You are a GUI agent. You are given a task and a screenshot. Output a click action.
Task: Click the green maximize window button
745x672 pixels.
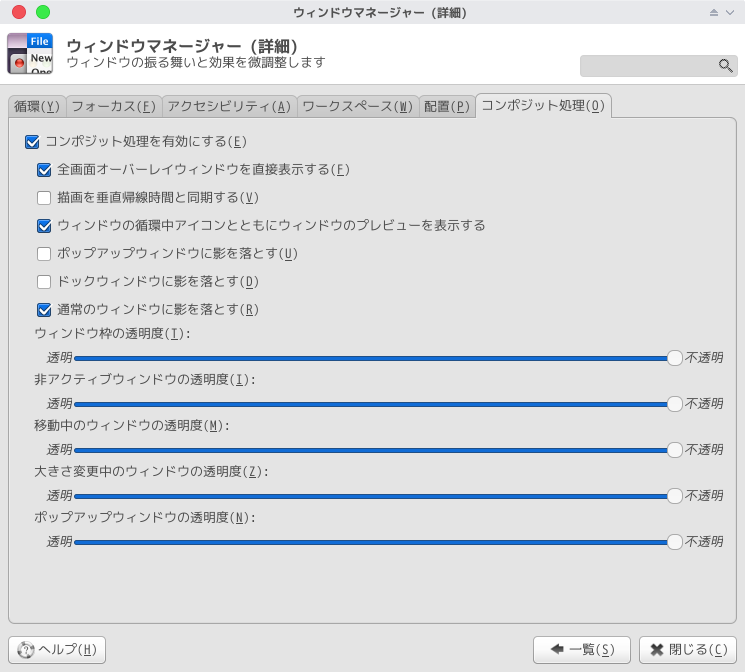(43, 12)
